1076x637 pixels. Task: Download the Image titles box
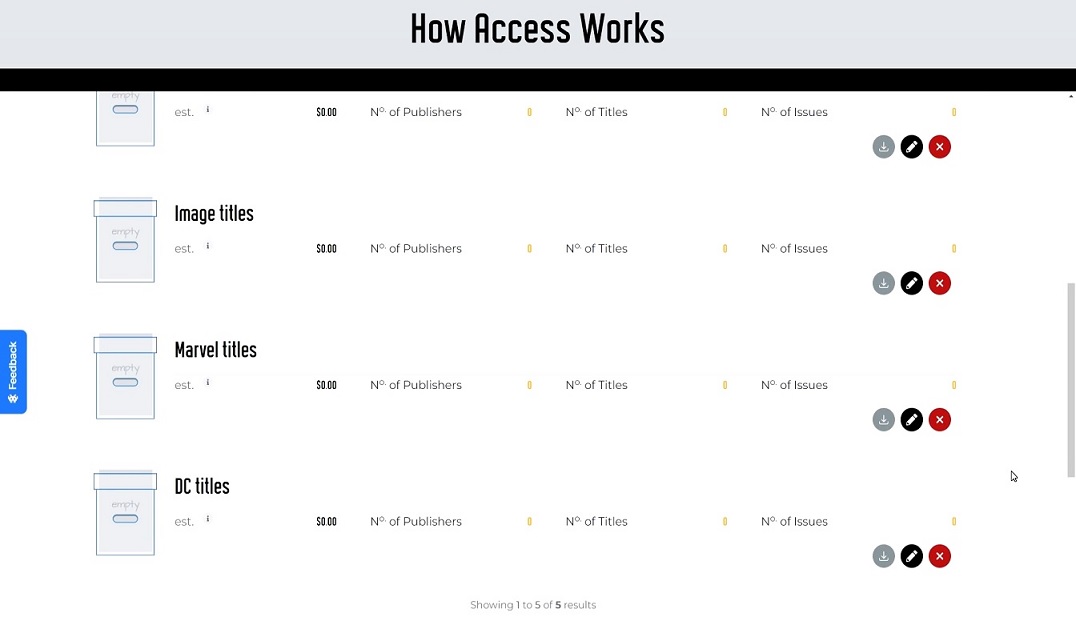883,284
